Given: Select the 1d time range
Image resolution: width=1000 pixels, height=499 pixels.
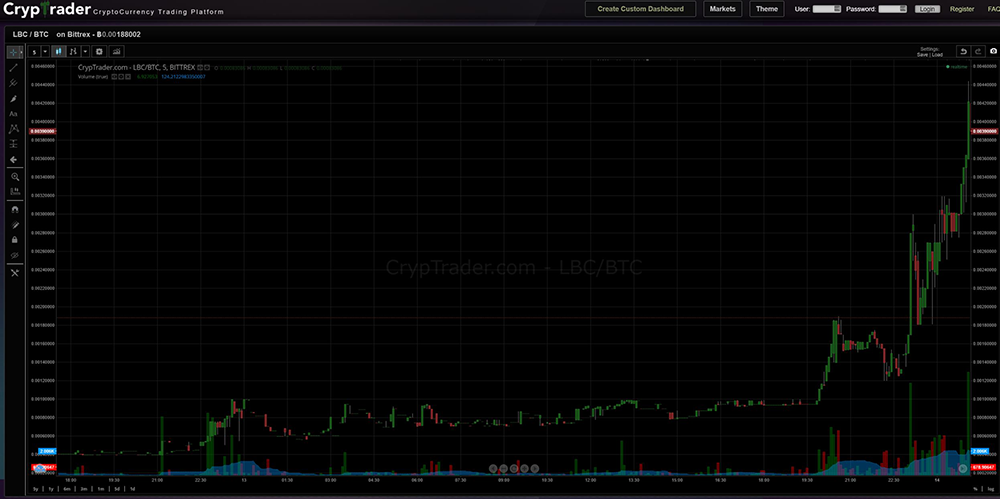Looking at the screenshot, I should (130, 488).
